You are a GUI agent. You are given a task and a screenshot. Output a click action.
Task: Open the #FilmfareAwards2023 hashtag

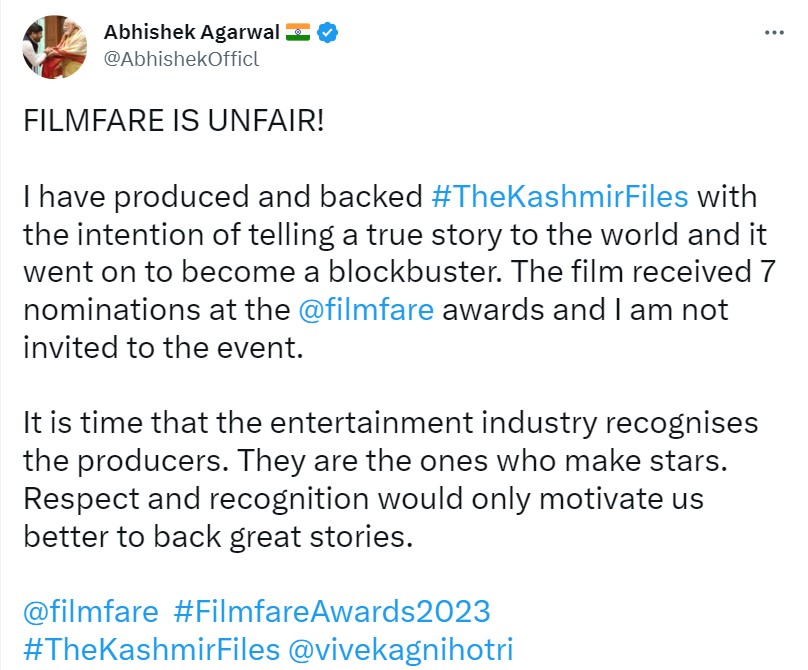point(331,609)
